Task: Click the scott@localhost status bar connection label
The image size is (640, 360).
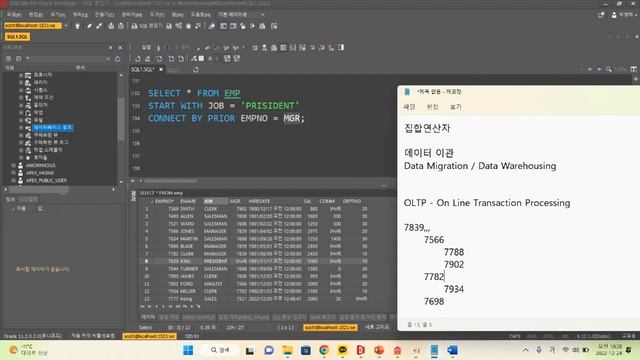Action: [x=149, y=336]
